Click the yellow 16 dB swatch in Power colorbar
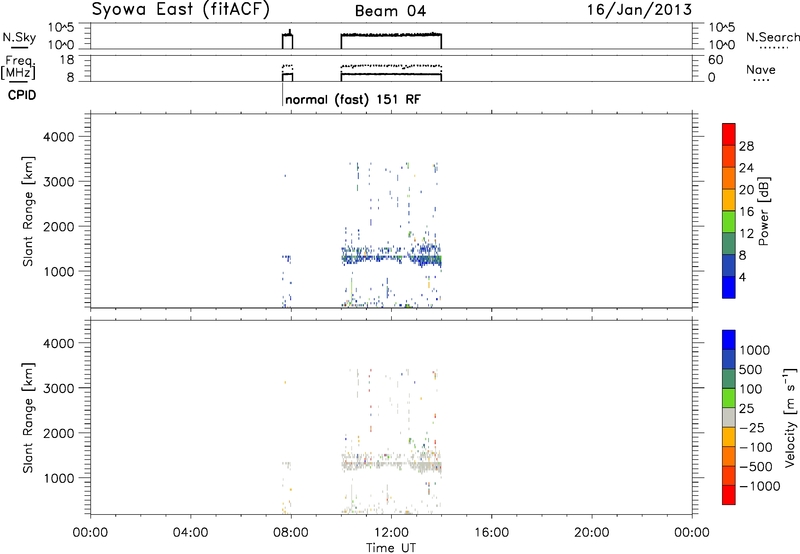The width and height of the screenshot is (800, 554). [x=729, y=199]
